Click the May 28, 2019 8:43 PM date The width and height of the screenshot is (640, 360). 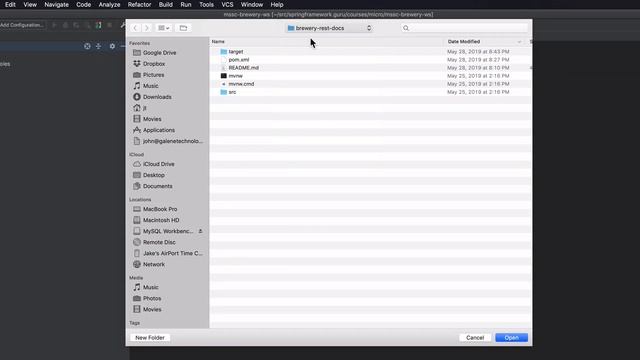tap(478, 51)
